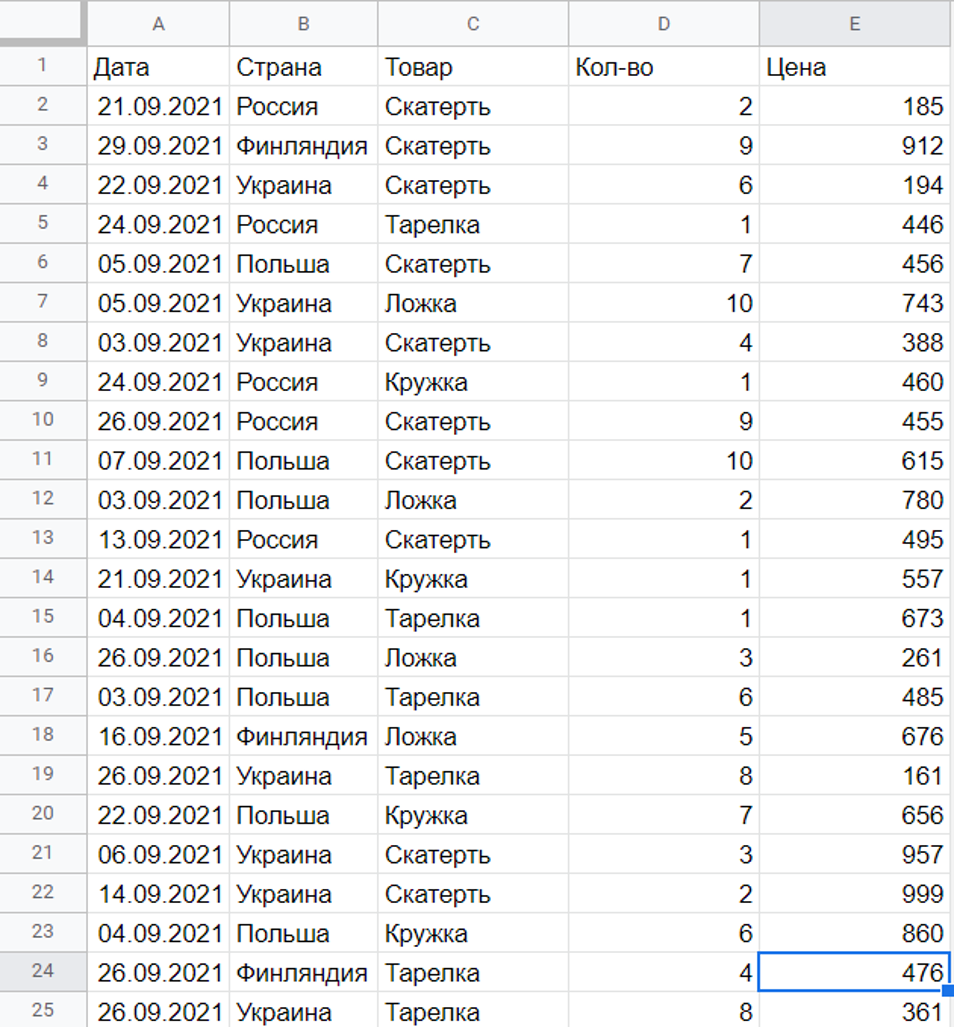Select column A header
The width and height of the screenshot is (954, 1027).
point(158,24)
